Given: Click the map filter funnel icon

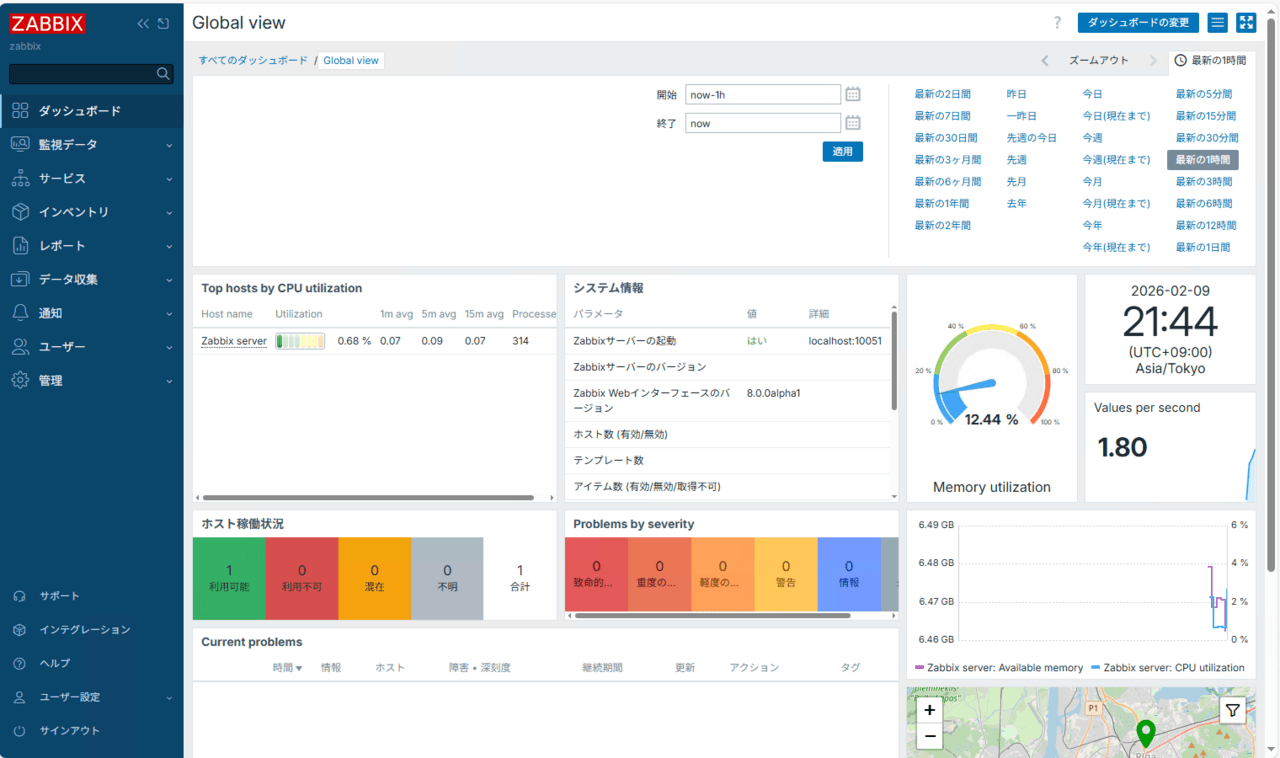Looking at the screenshot, I should pos(1233,710).
